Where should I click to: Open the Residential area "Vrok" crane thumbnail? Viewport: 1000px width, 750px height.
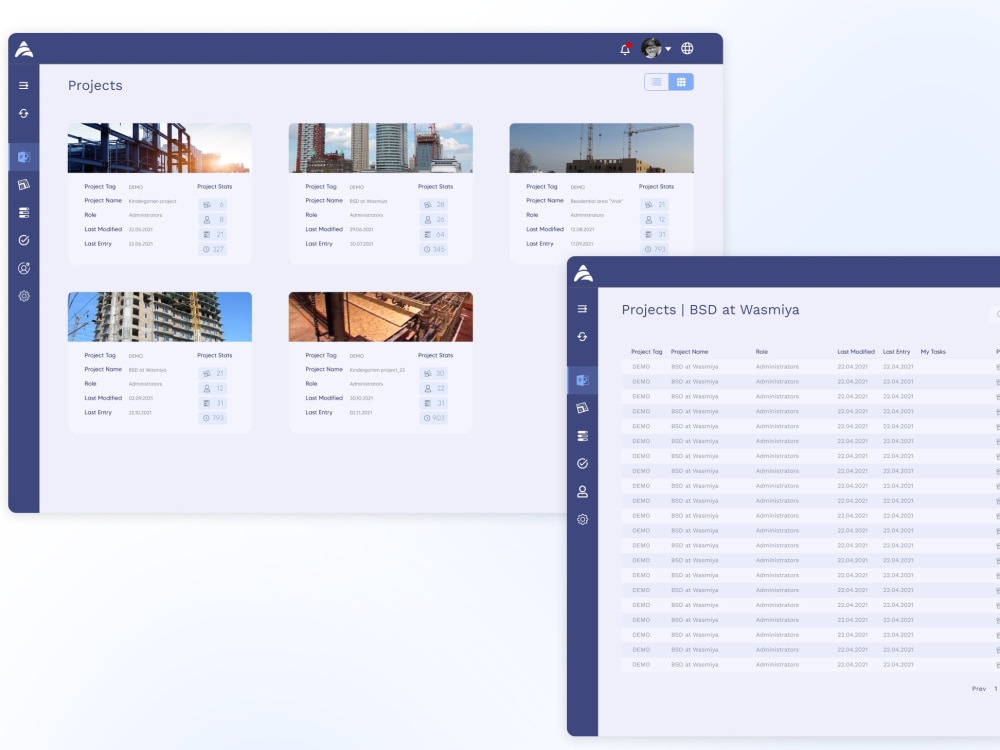coord(601,148)
